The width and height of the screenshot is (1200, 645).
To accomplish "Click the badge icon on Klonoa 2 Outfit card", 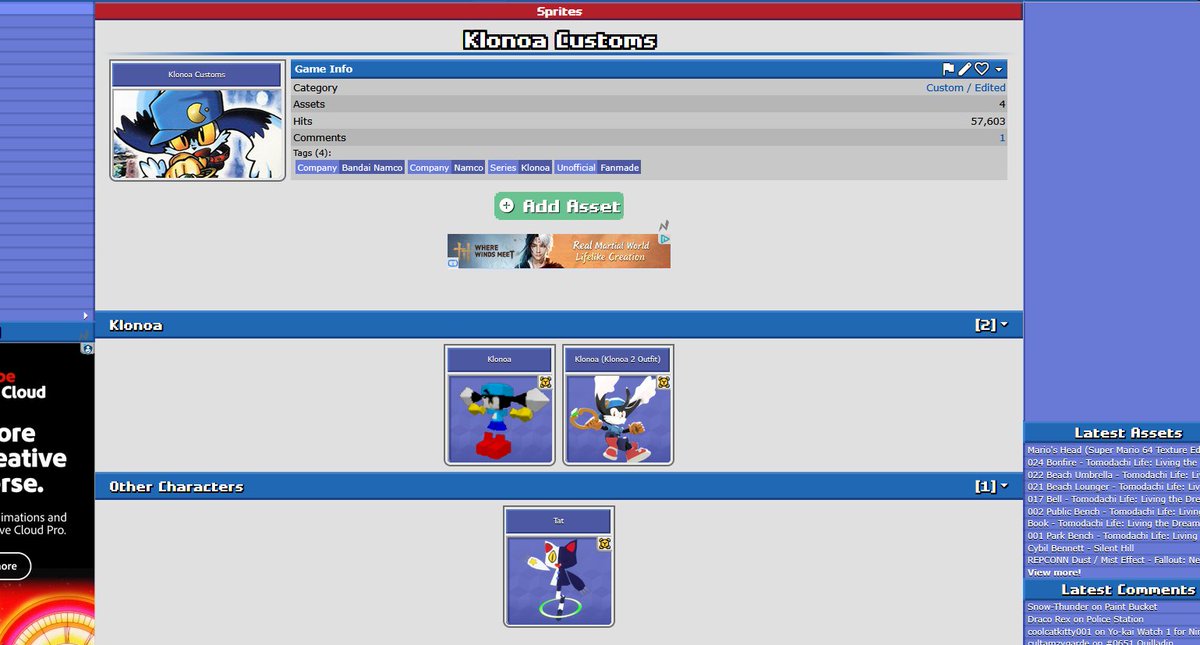I will click(663, 383).
